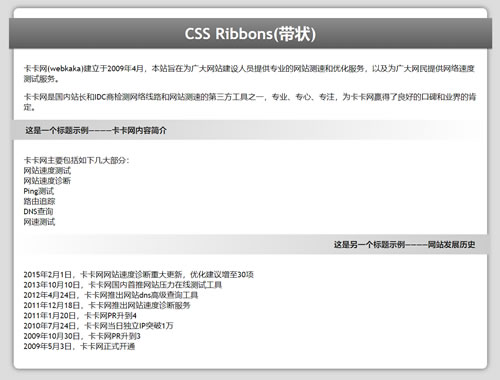This screenshot has height=380, width=500.
Task: Click the 网站速度测试 list line
Action: click(47, 171)
